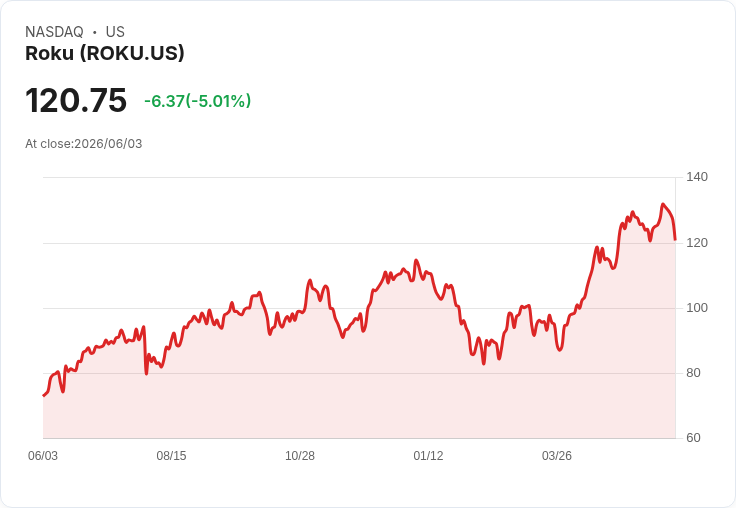Click the At close:2026/06/03 timestamp
Screen dimensions: 736x508
(84, 144)
